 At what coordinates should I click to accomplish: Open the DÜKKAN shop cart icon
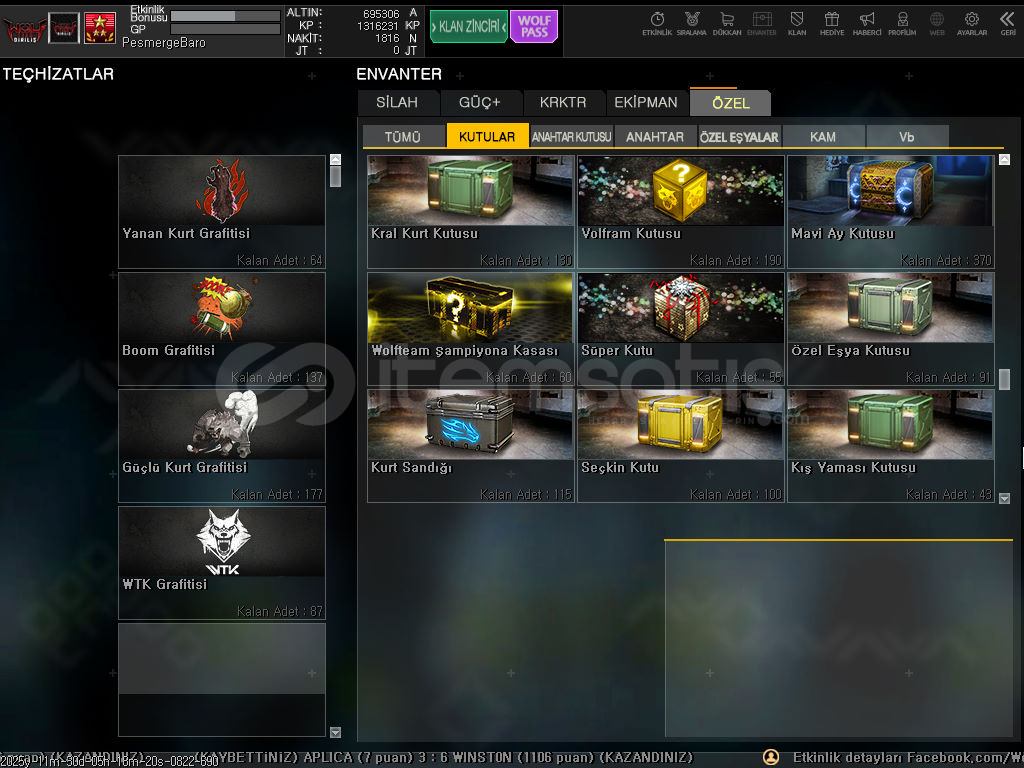coord(727,24)
